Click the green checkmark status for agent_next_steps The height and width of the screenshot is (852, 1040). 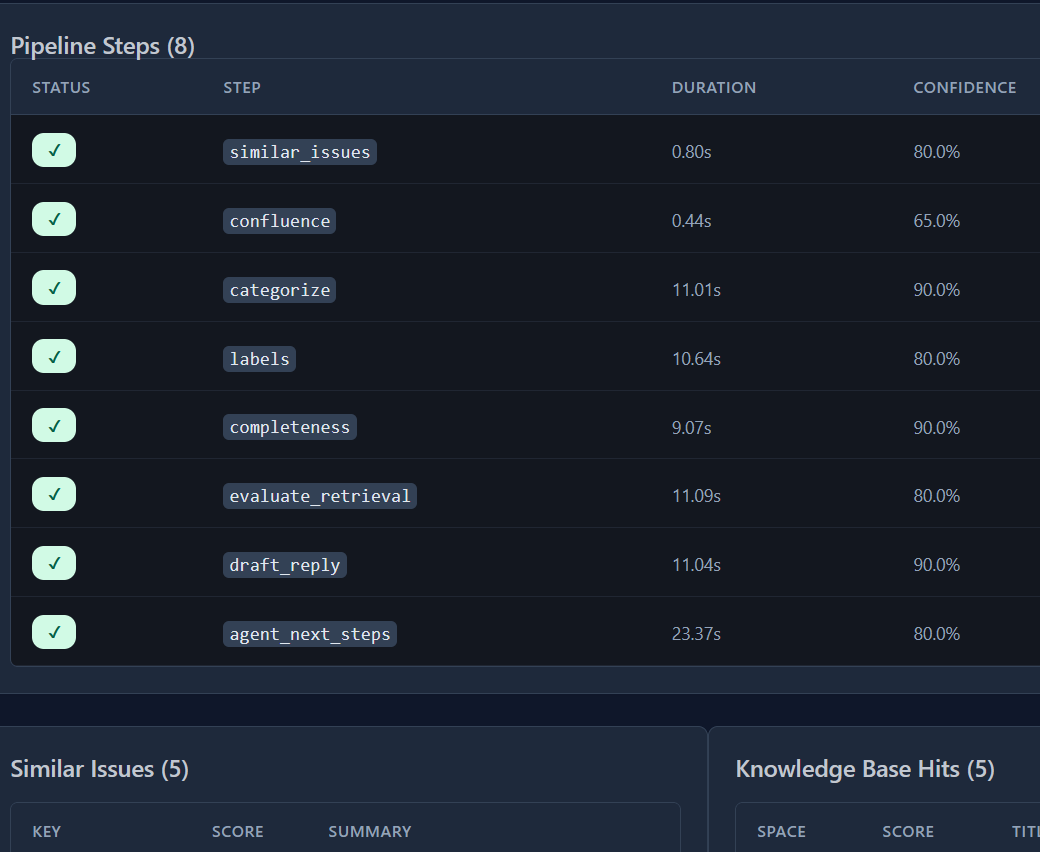(x=54, y=633)
